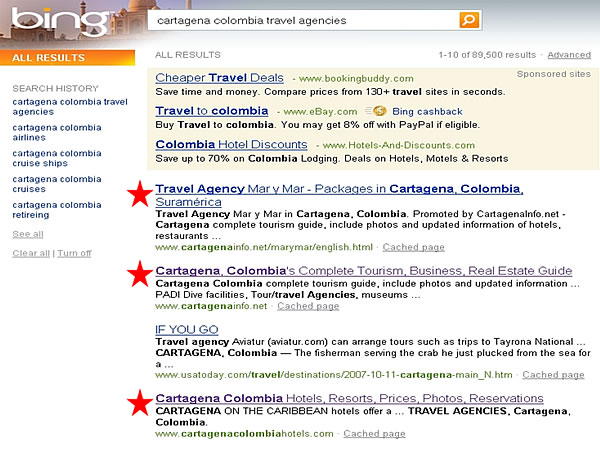Screen dimensions: 600x450
Task: Open the Travel to colombia eBay ad
Action: pyautogui.click(x=212, y=111)
